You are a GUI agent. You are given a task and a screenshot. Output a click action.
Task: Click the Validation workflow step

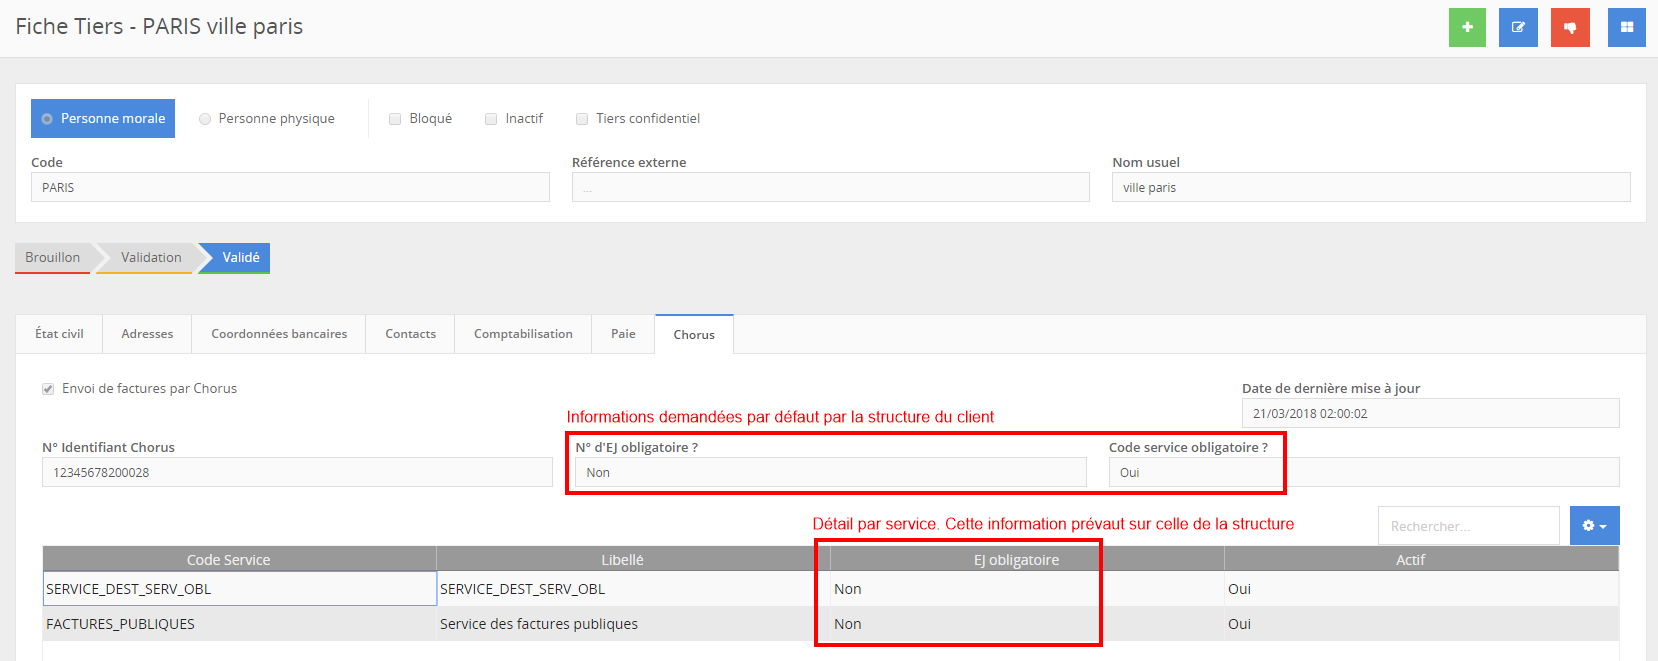click(x=151, y=257)
